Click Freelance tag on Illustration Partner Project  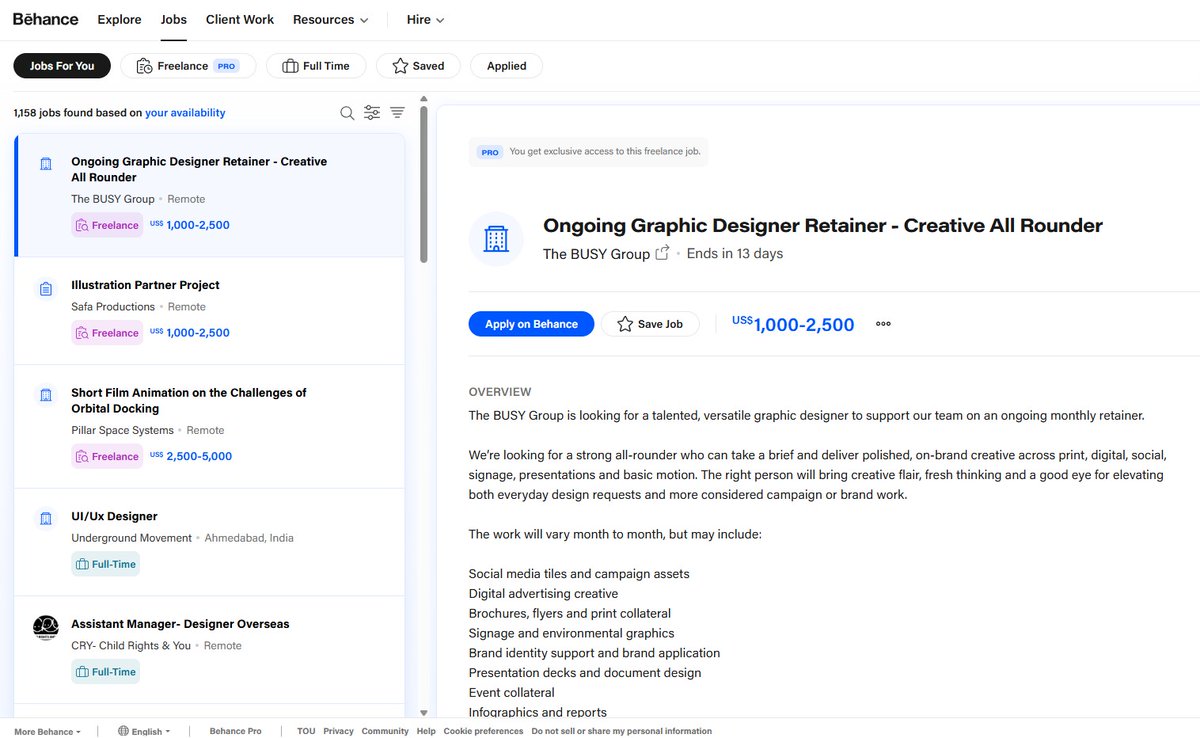(107, 333)
